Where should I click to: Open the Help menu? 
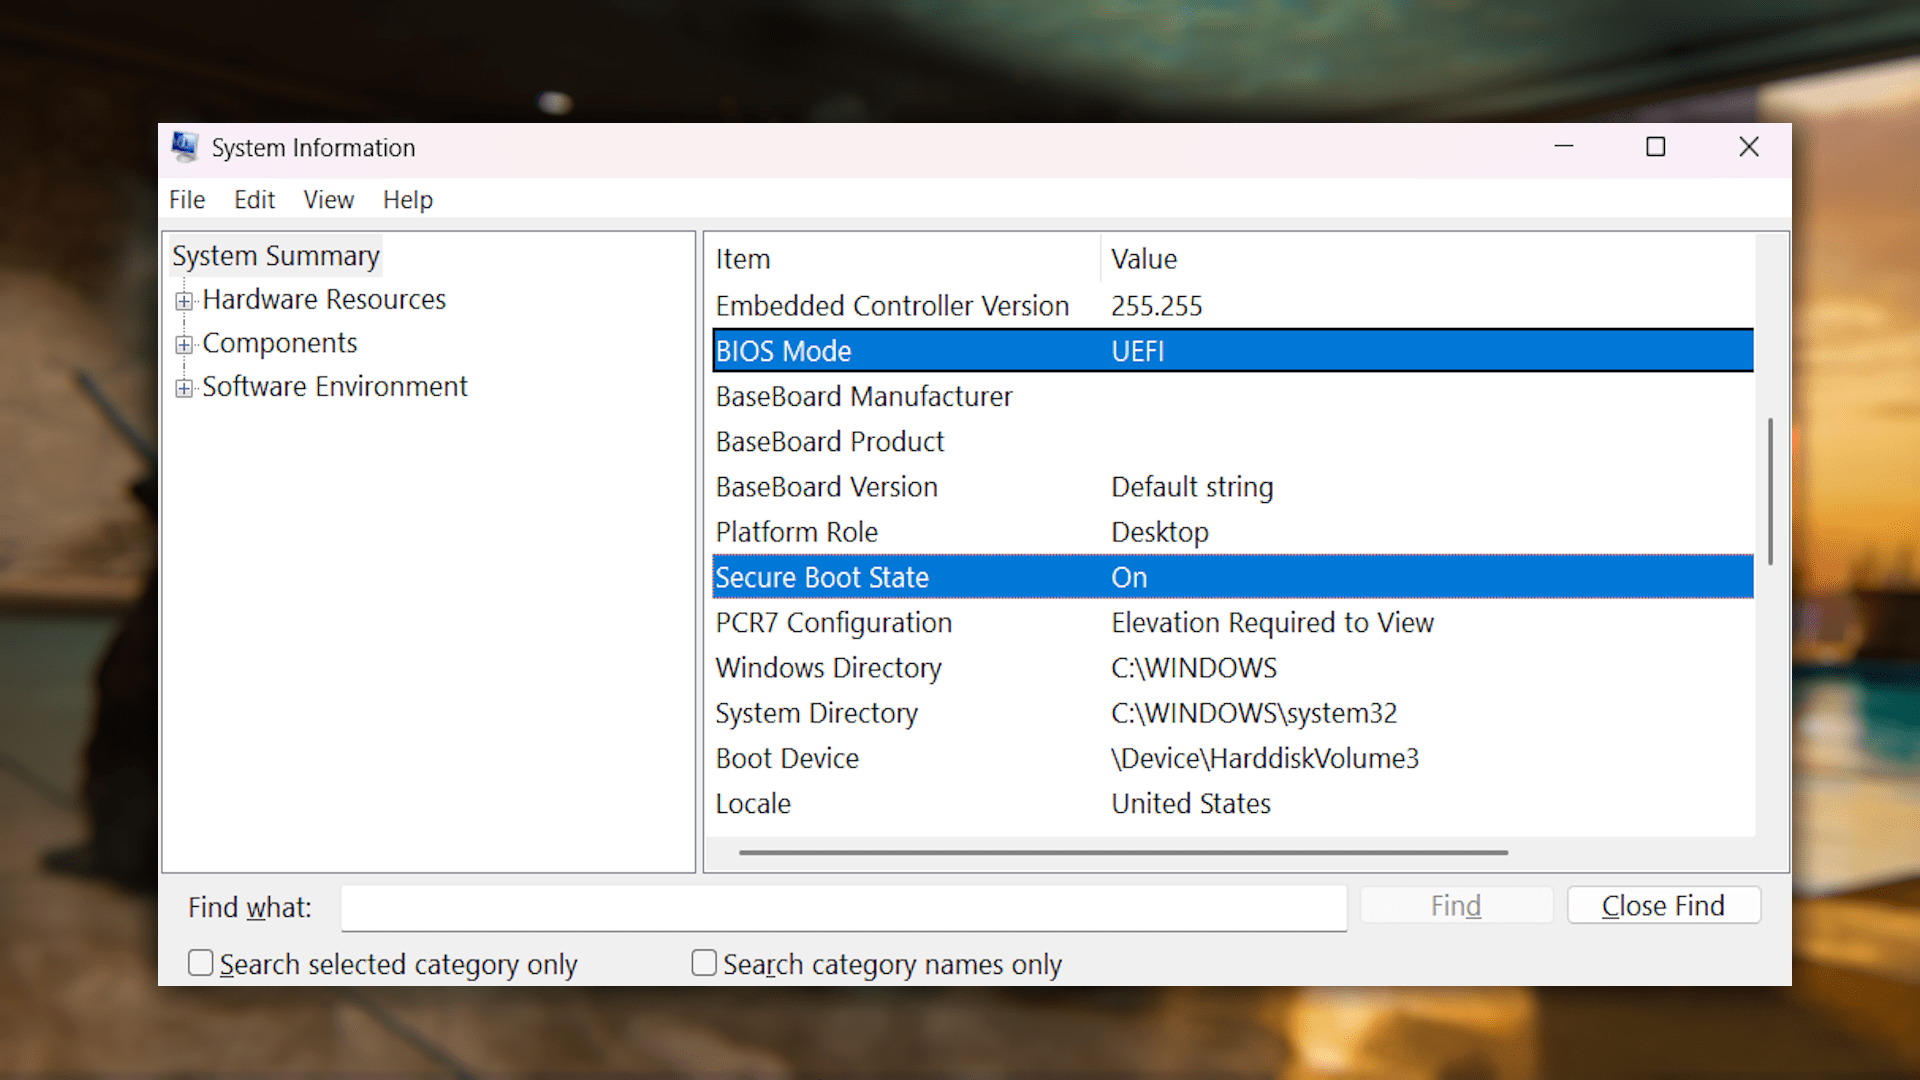pos(407,199)
